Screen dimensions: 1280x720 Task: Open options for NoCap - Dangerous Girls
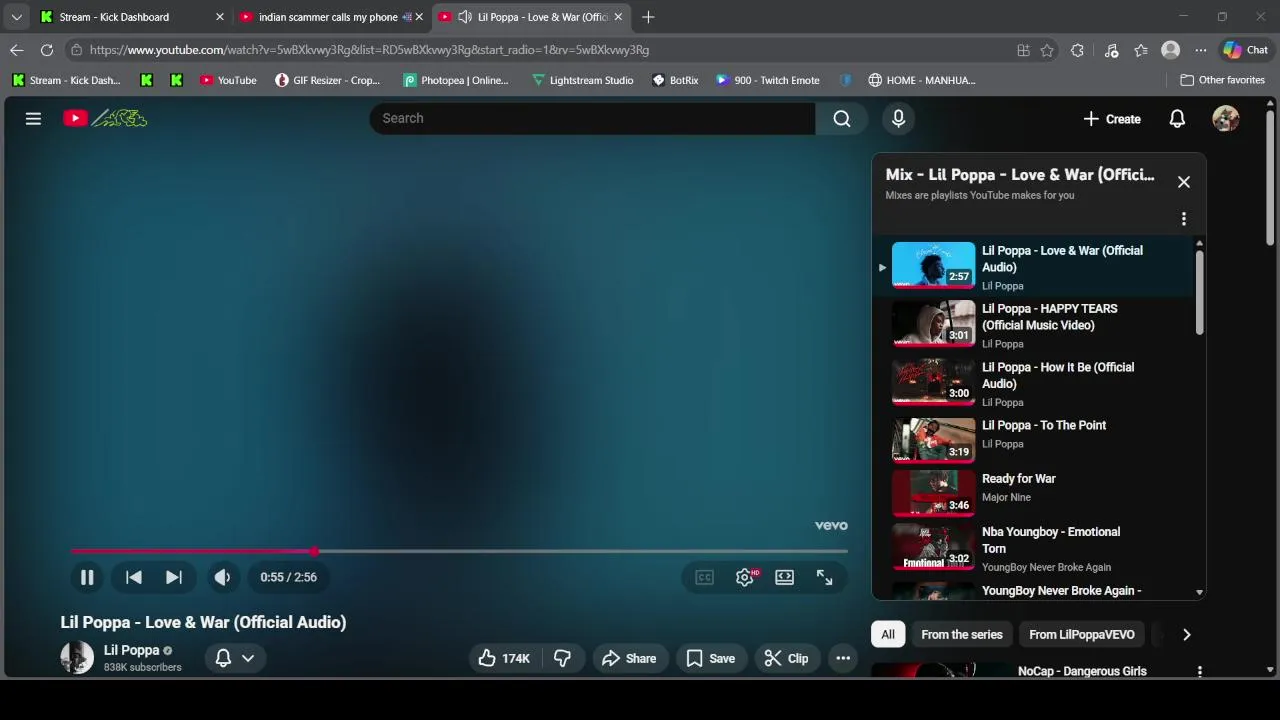pyautogui.click(x=1199, y=671)
